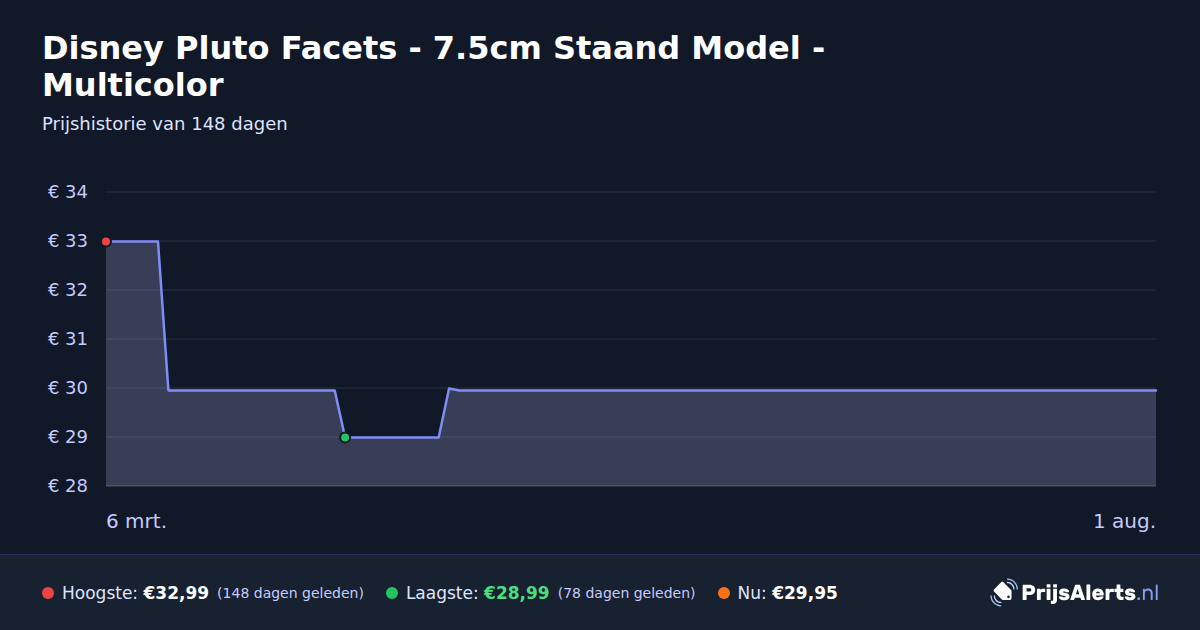Click the green dot beside Laagste
The width and height of the screenshot is (1200, 630).
(392, 593)
